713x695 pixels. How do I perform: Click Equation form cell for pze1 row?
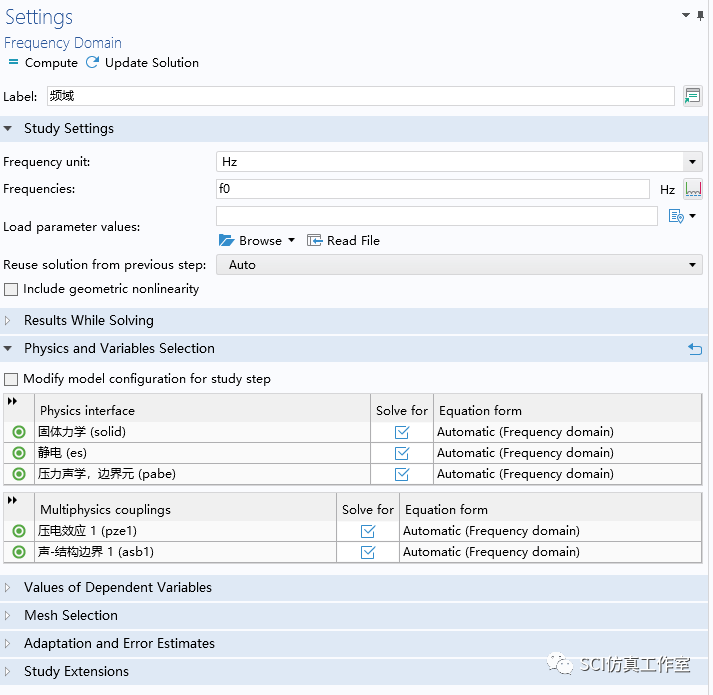pyautogui.click(x=551, y=531)
